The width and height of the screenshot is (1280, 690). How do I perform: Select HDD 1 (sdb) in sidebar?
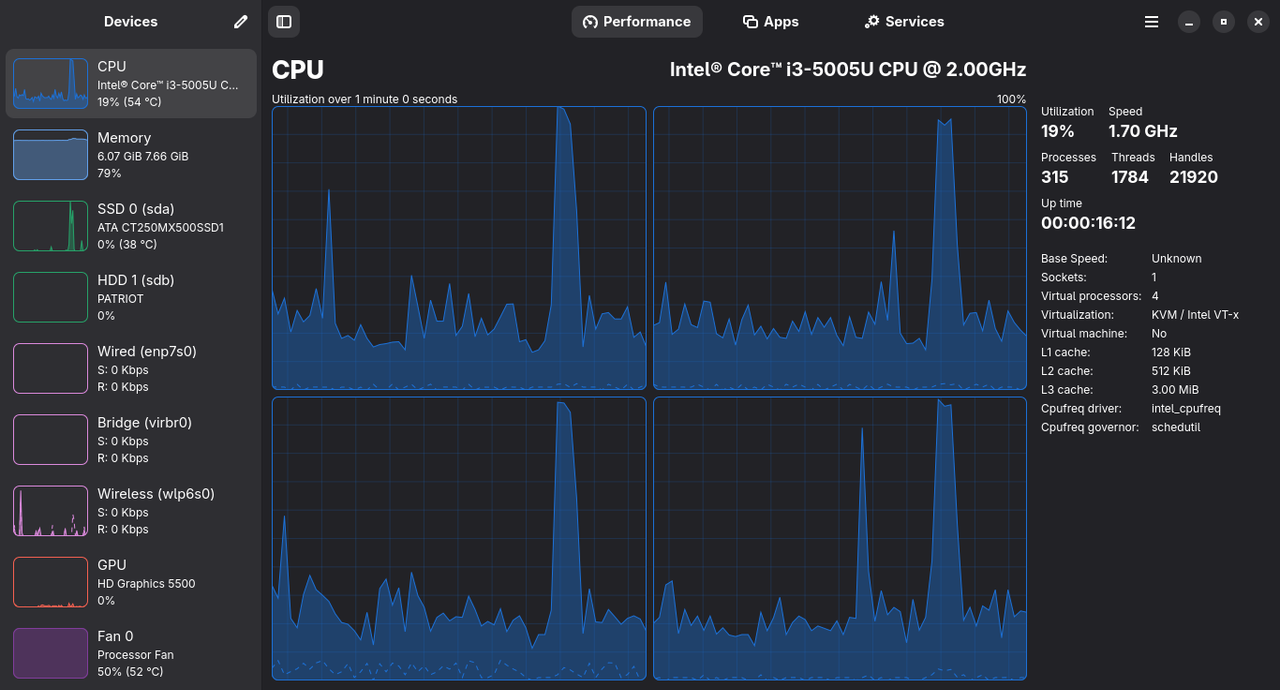tap(131, 297)
